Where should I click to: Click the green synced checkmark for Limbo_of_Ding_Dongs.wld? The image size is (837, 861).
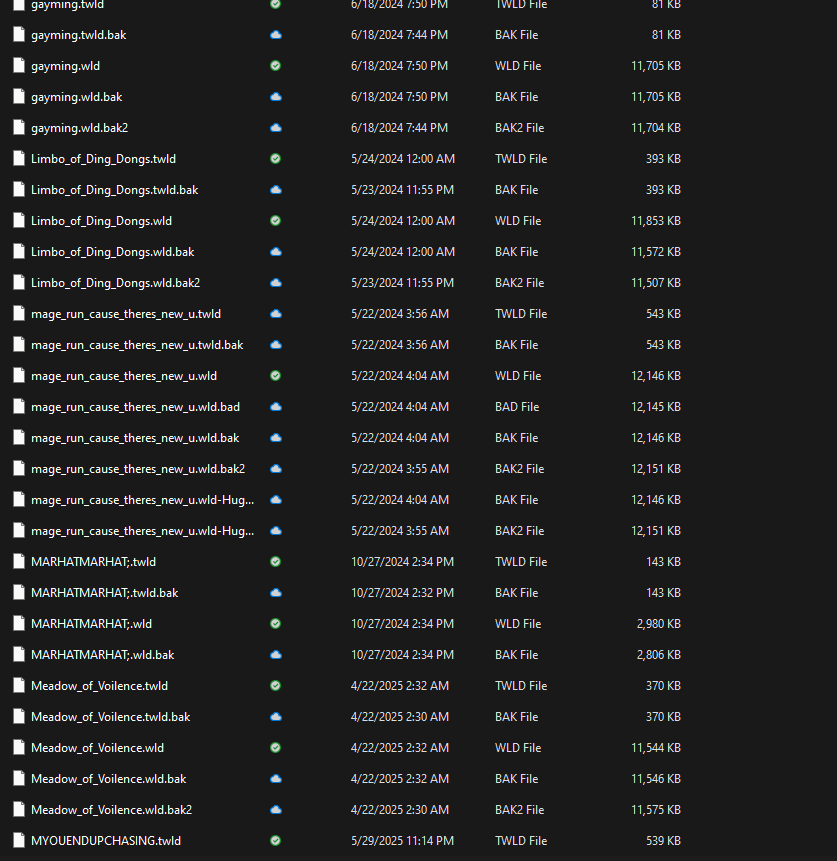[276, 221]
